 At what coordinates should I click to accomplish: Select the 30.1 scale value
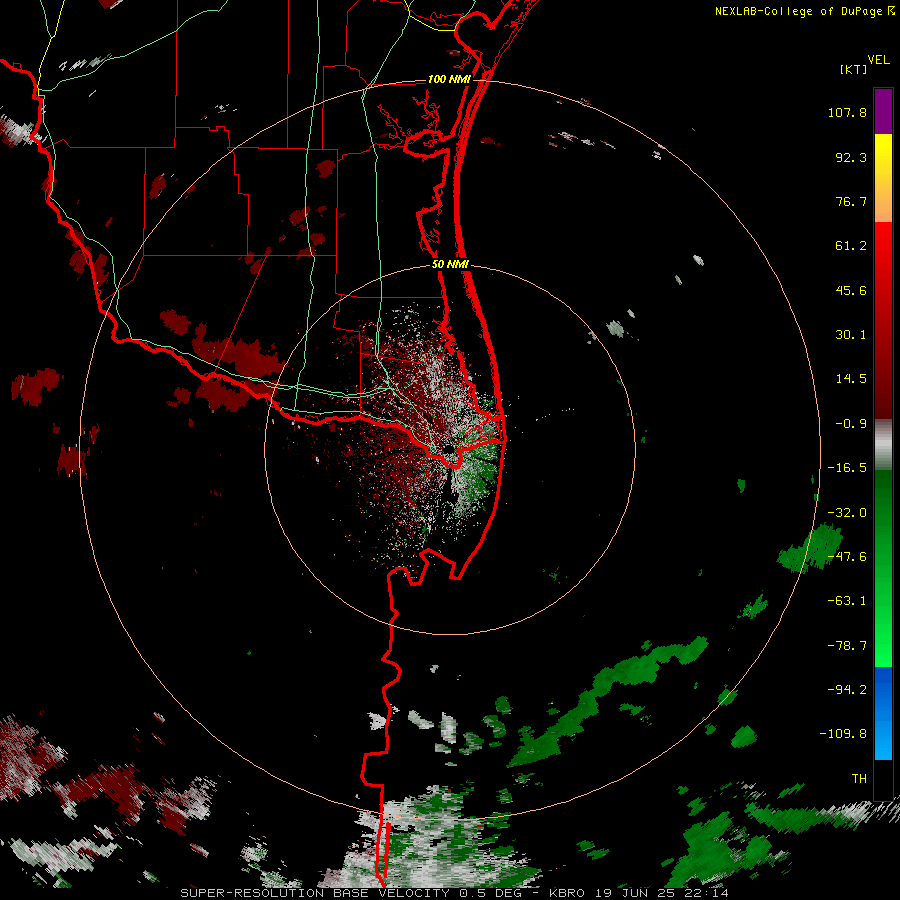click(x=851, y=335)
